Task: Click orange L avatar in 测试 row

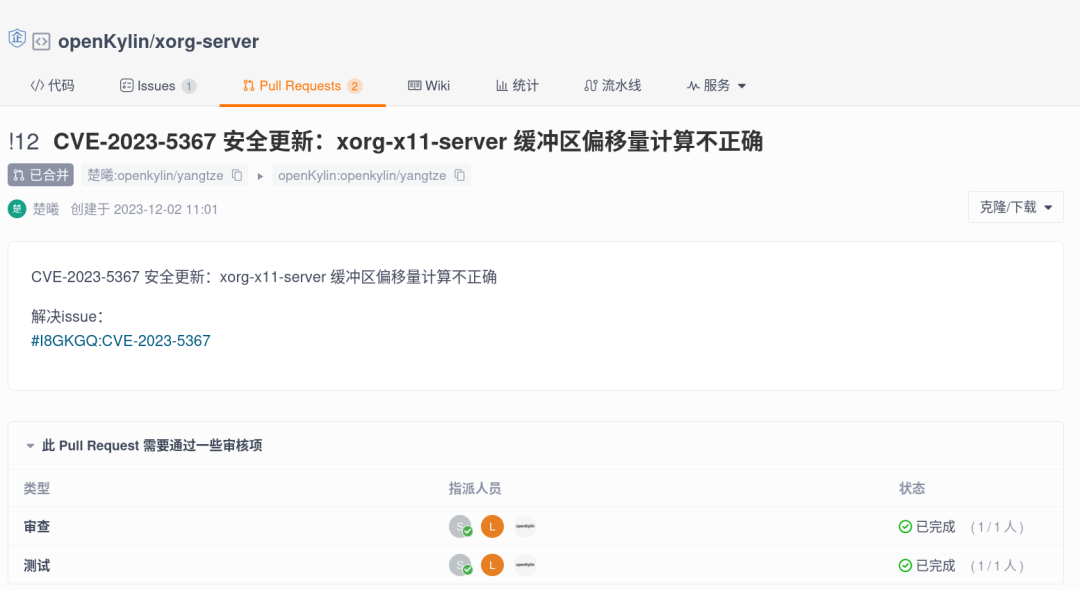Action: point(492,566)
